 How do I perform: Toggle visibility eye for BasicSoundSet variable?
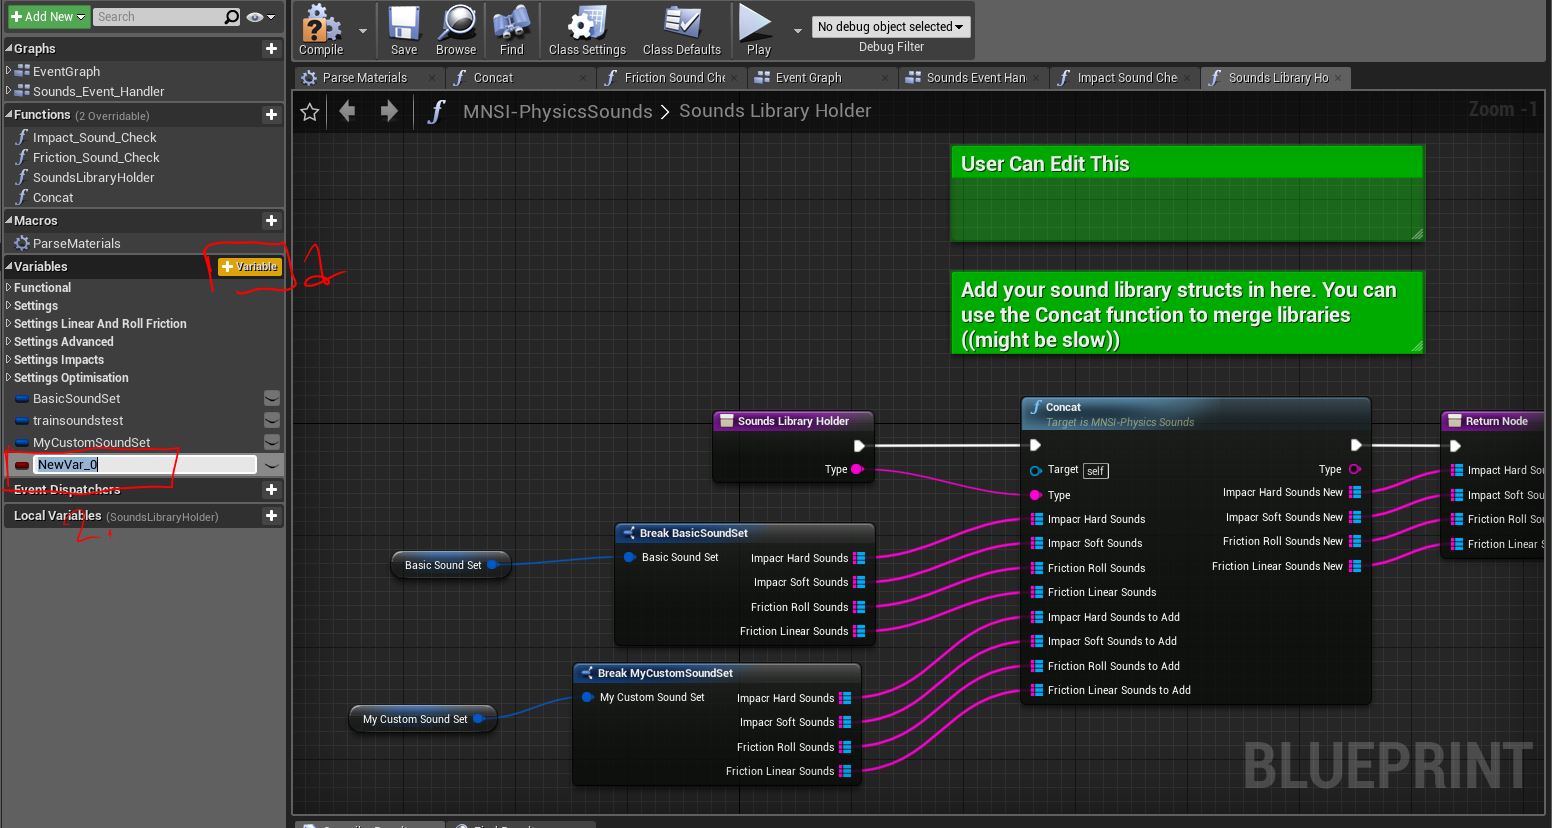tap(271, 398)
